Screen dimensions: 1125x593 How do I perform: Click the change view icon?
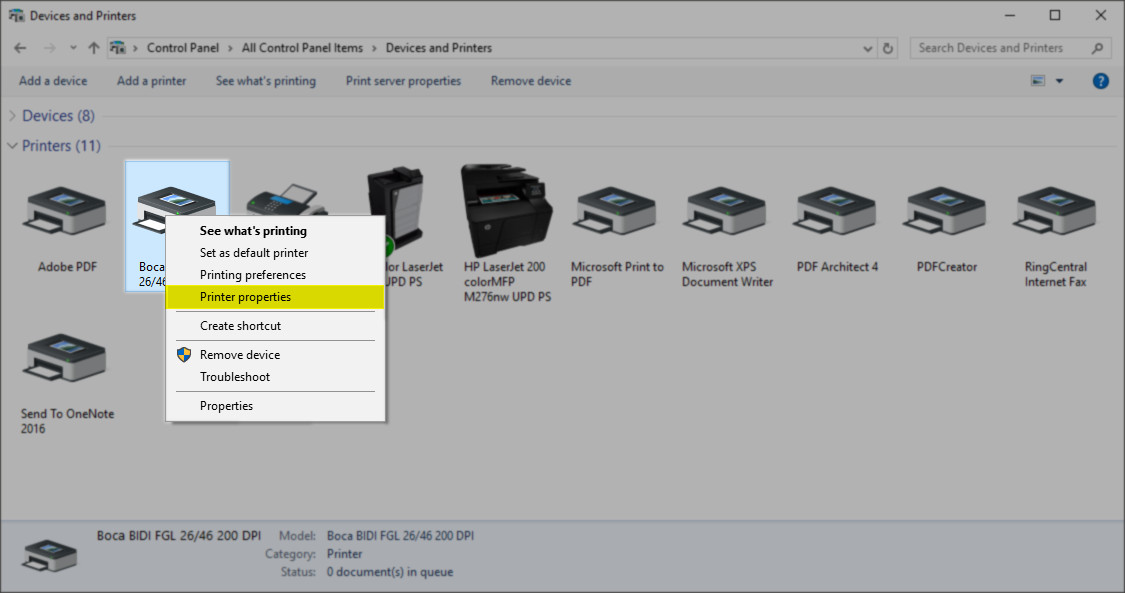(1038, 81)
